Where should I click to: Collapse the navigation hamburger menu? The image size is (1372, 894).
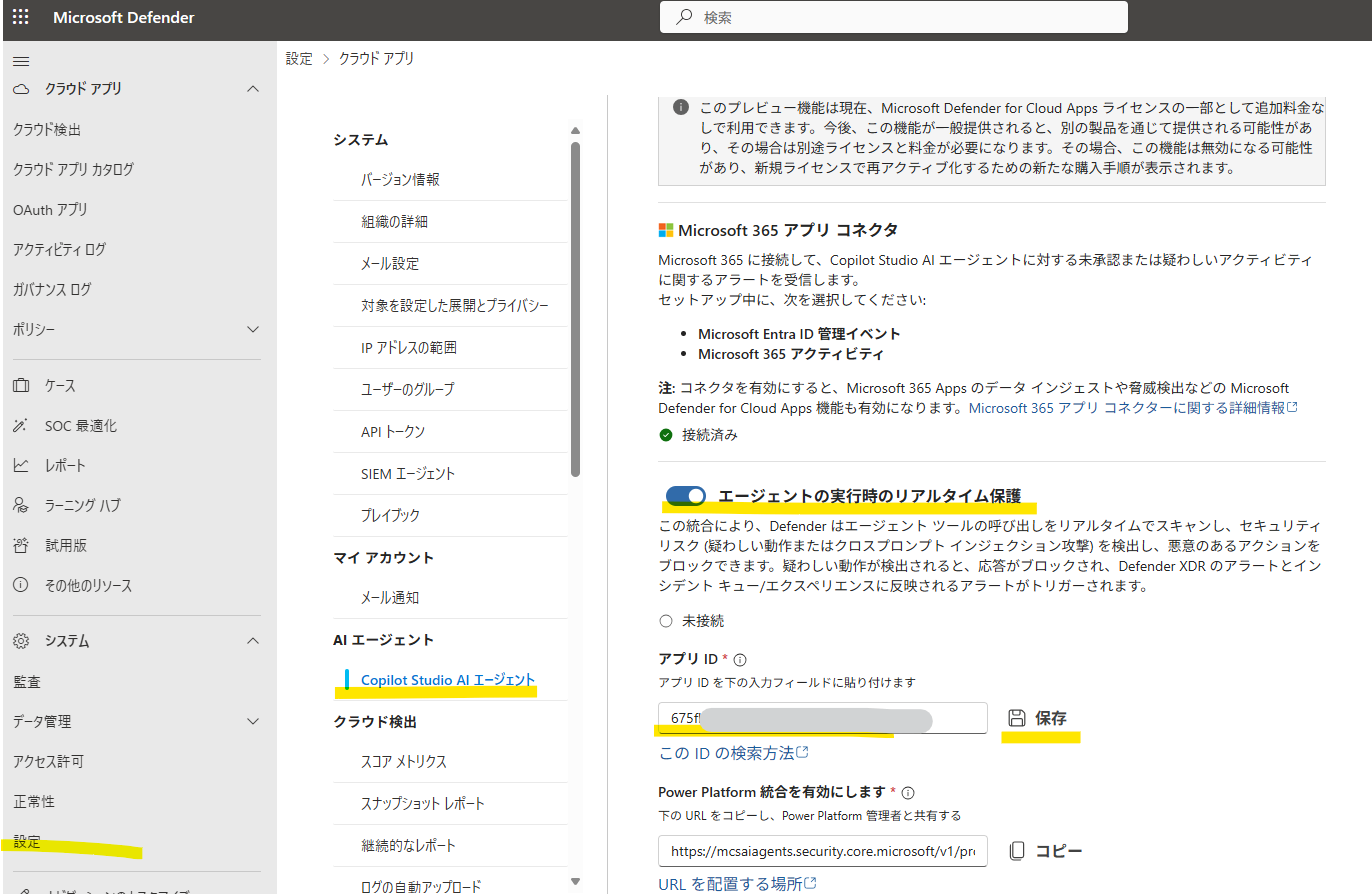[x=21, y=62]
